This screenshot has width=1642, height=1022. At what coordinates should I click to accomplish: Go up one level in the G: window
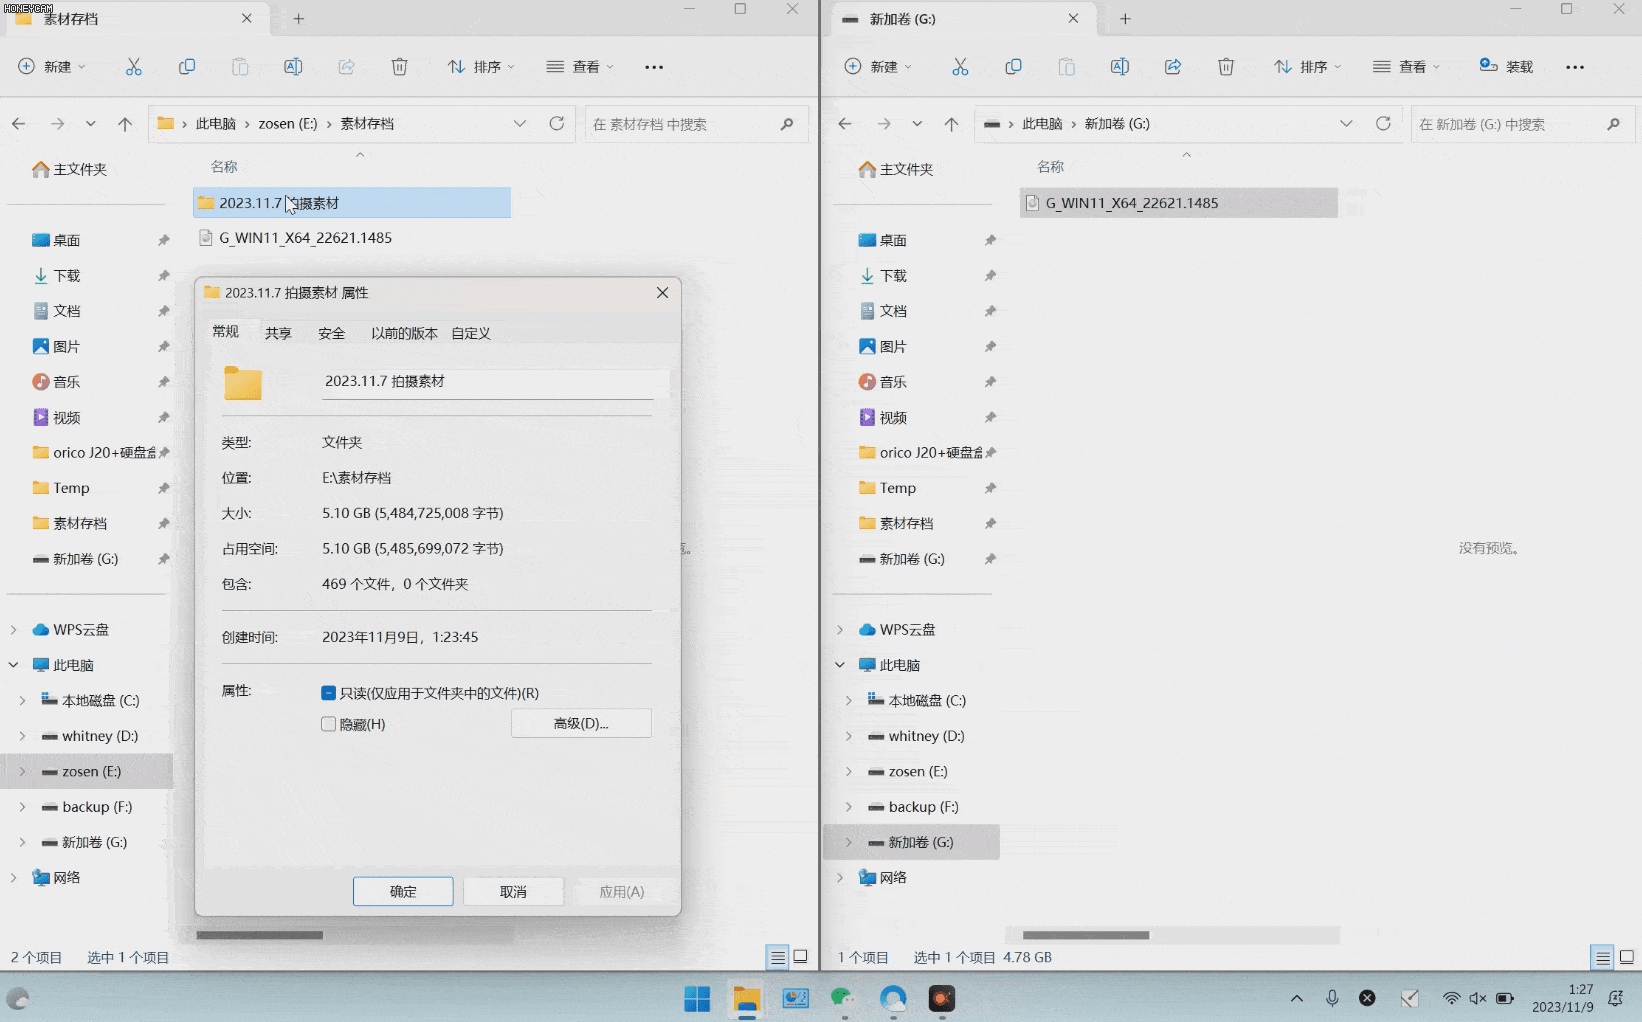tap(951, 124)
